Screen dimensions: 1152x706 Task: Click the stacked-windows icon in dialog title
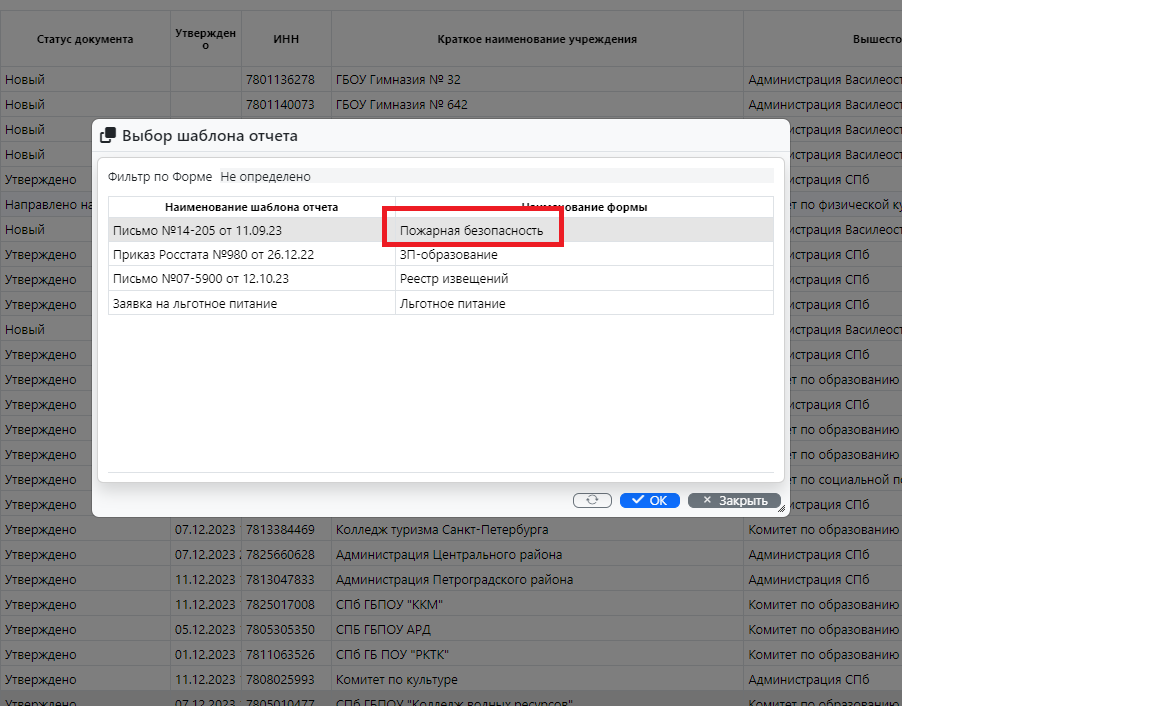pos(108,136)
